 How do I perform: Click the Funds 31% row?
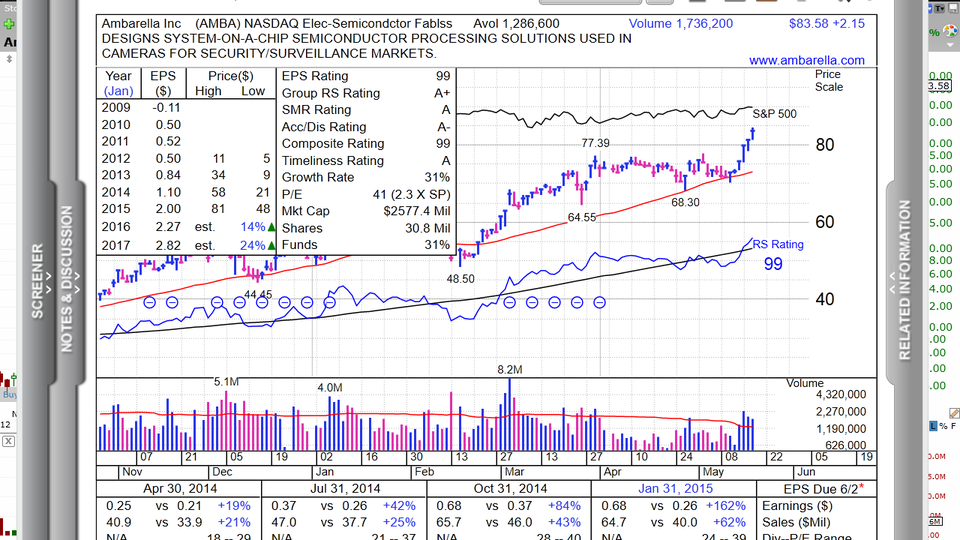(366, 244)
